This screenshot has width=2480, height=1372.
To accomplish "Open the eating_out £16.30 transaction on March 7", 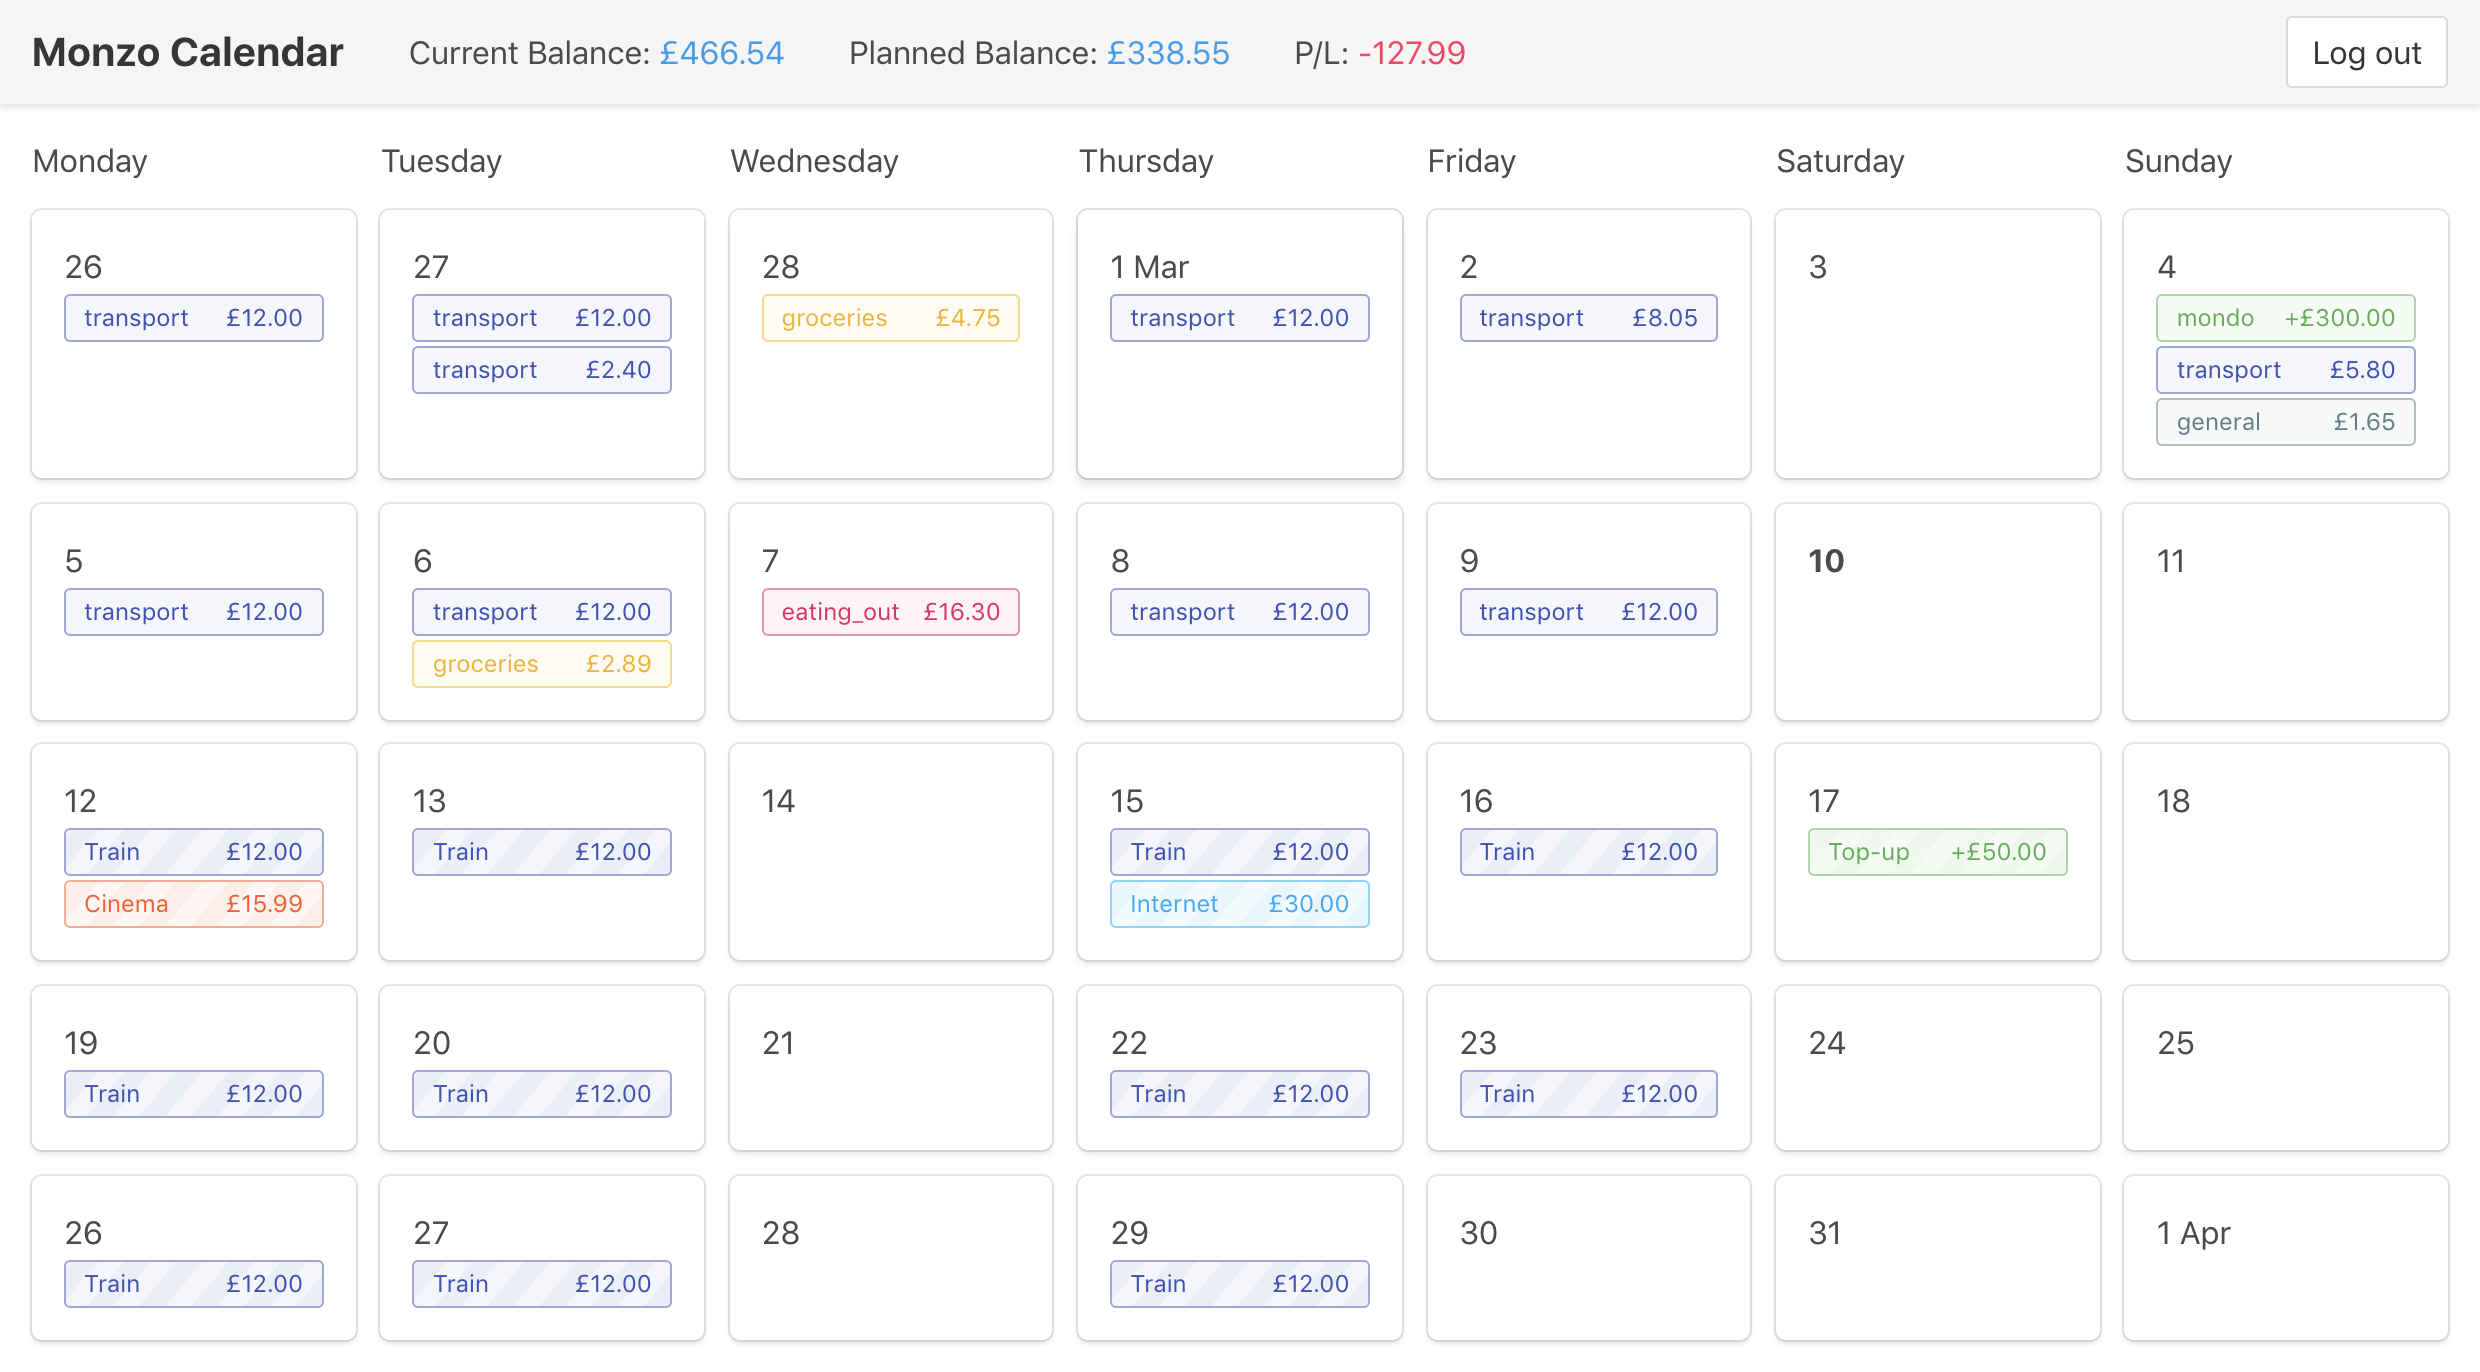I will pyautogui.click(x=890, y=611).
